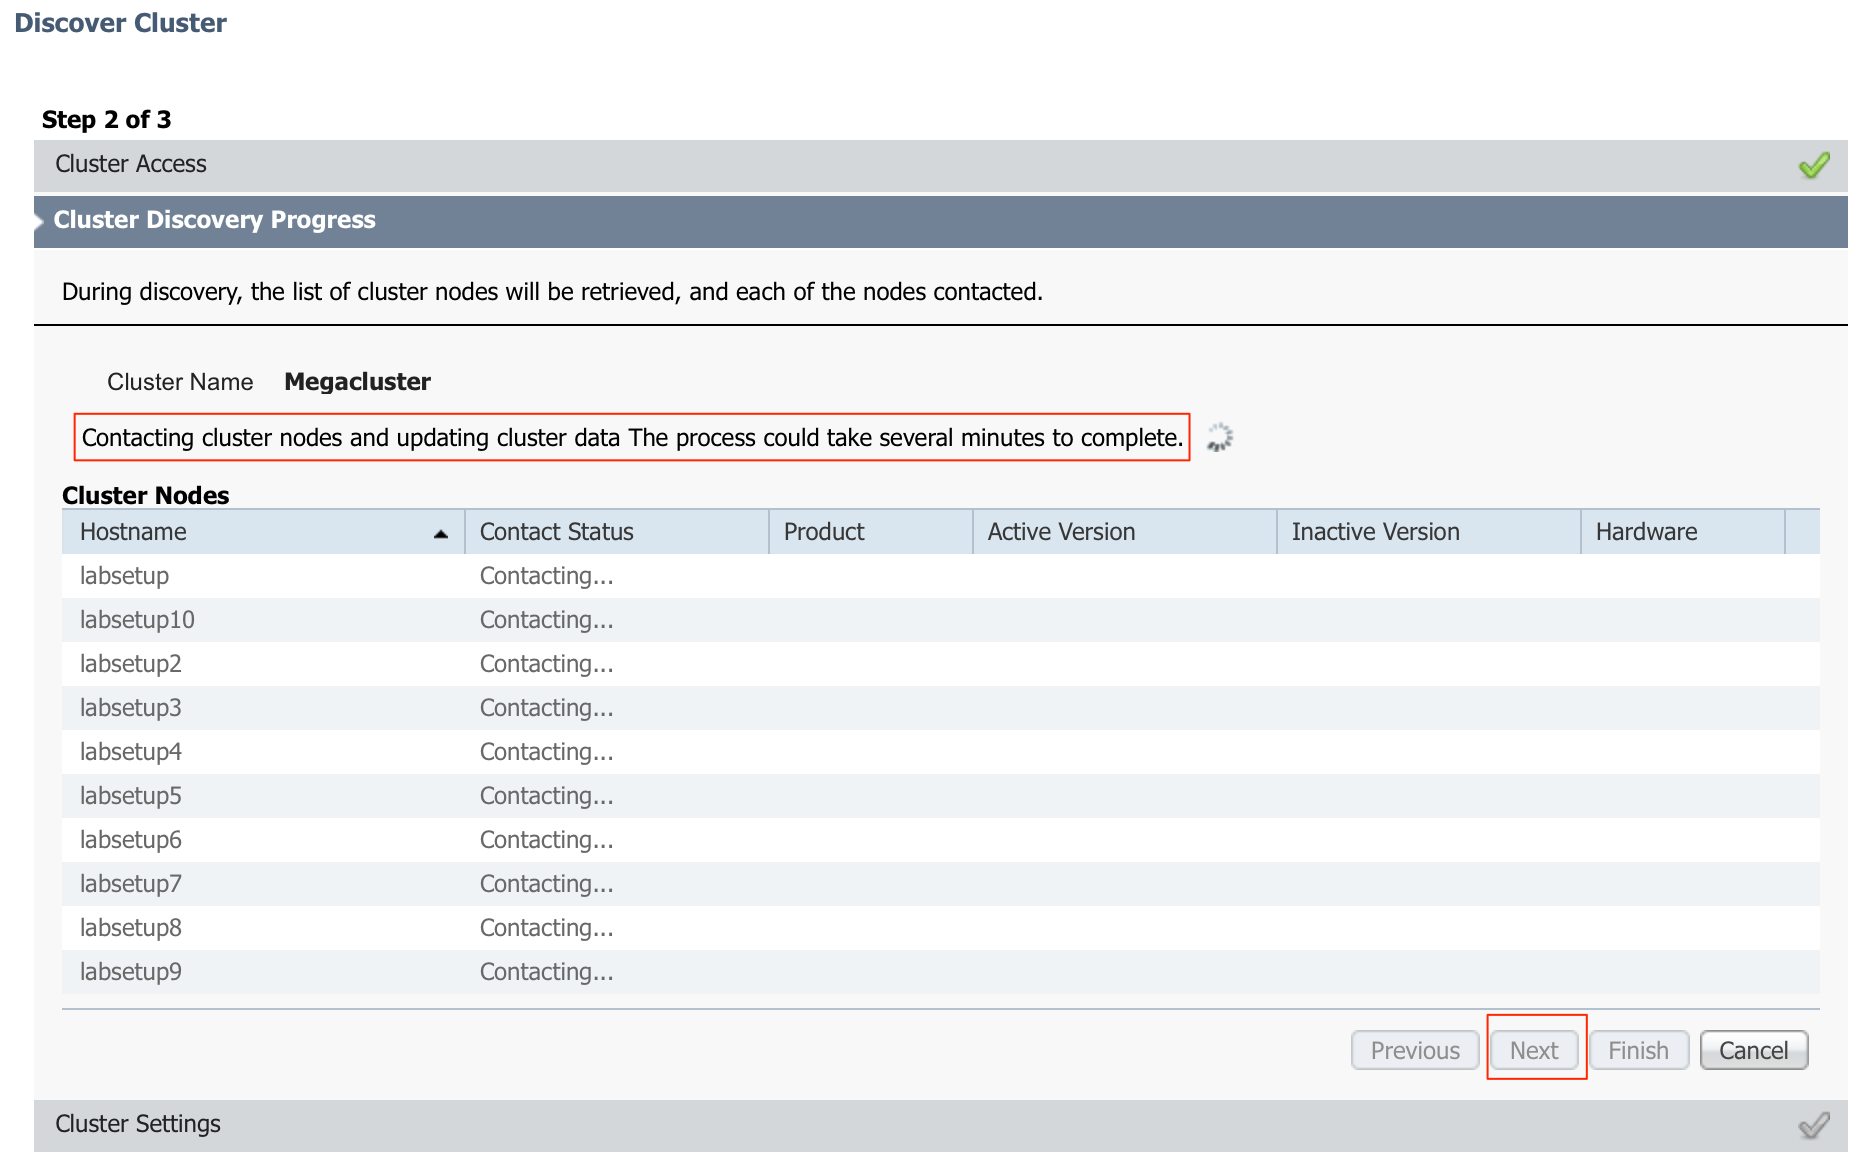Click the Megacluster cluster name
Image resolution: width=1874 pixels, height=1174 pixels.
357,382
